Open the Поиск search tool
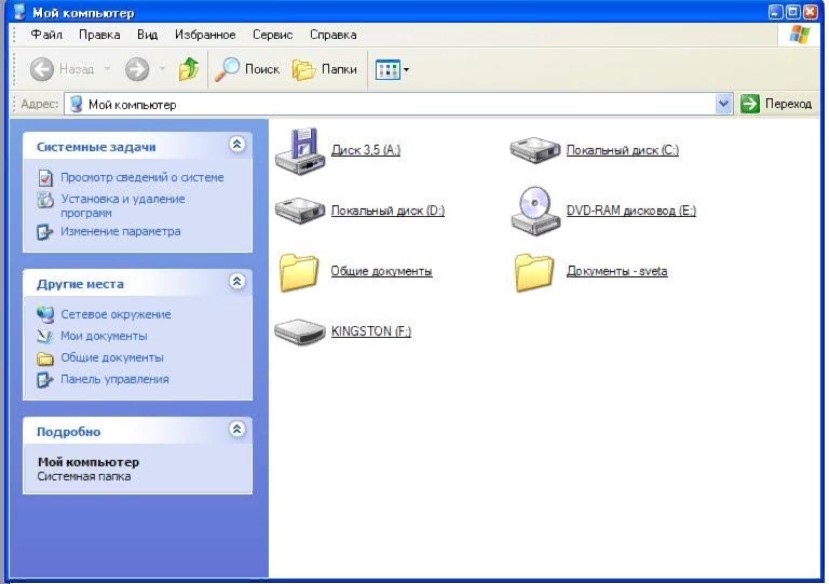Image resolution: width=829 pixels, height=584 pixels. (x=247, y=69)
